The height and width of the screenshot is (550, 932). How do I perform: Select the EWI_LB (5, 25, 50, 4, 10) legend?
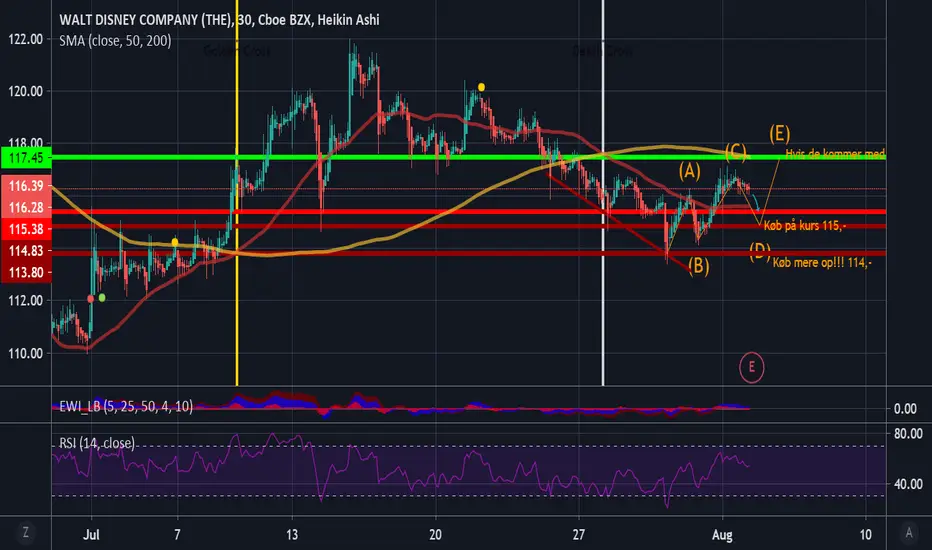(x=126, y=407)
